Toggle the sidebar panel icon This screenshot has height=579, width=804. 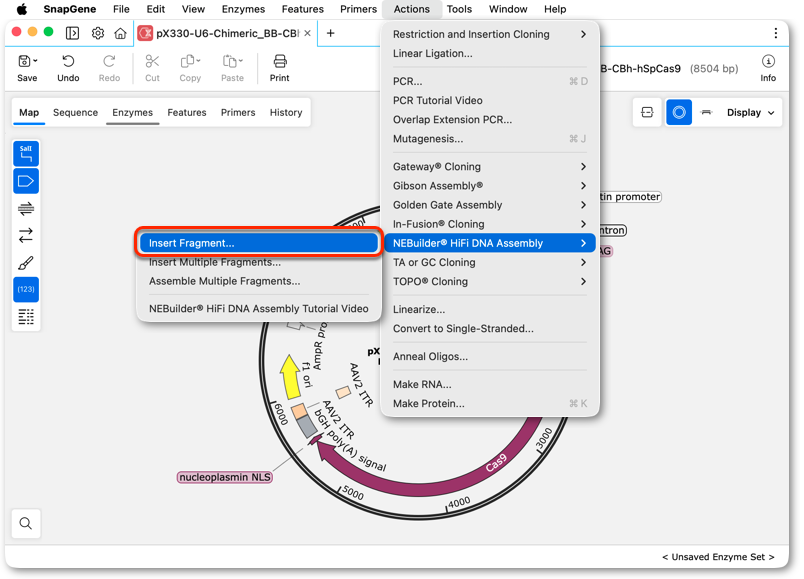point(72,33)
